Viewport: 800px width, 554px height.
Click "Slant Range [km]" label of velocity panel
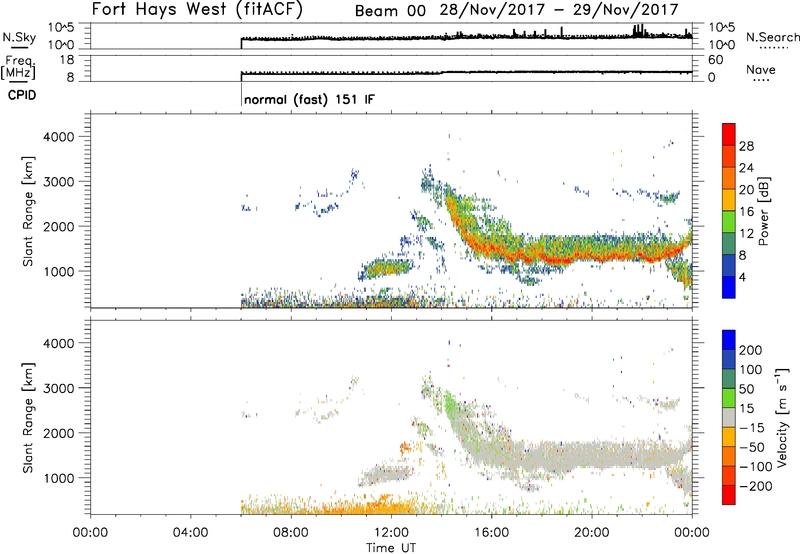click(x=28, y=418)
